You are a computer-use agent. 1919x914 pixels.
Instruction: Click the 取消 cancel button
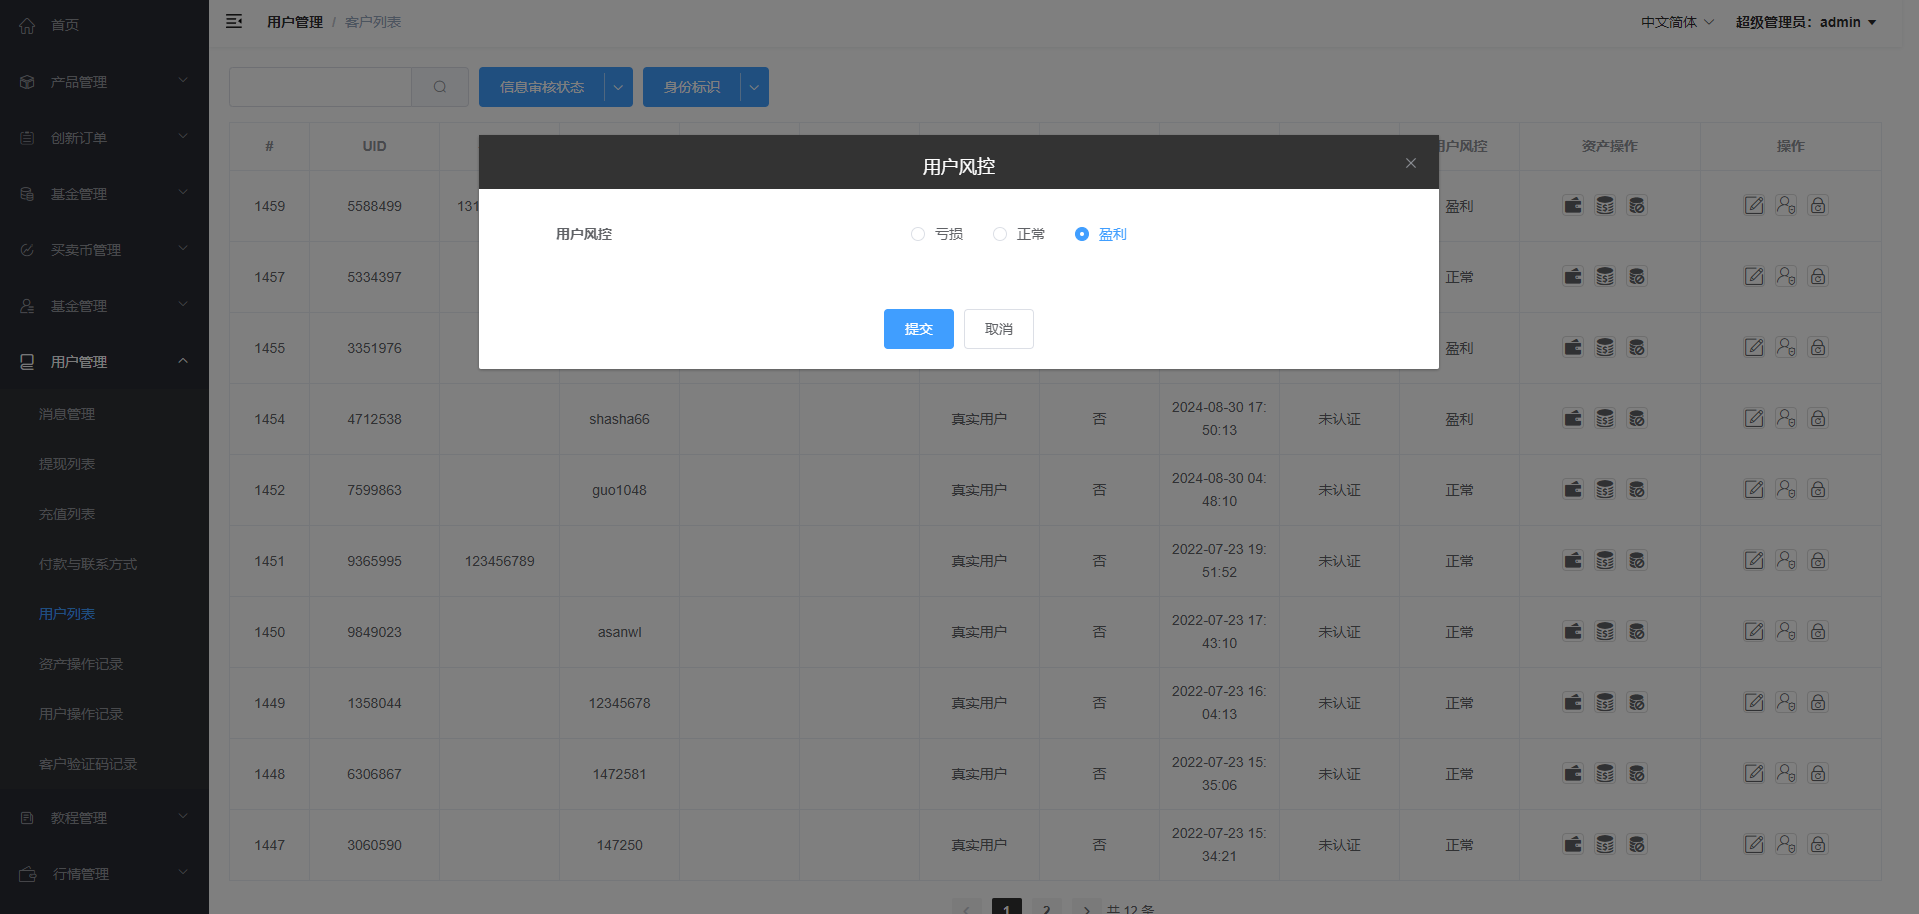click(998, 329)
